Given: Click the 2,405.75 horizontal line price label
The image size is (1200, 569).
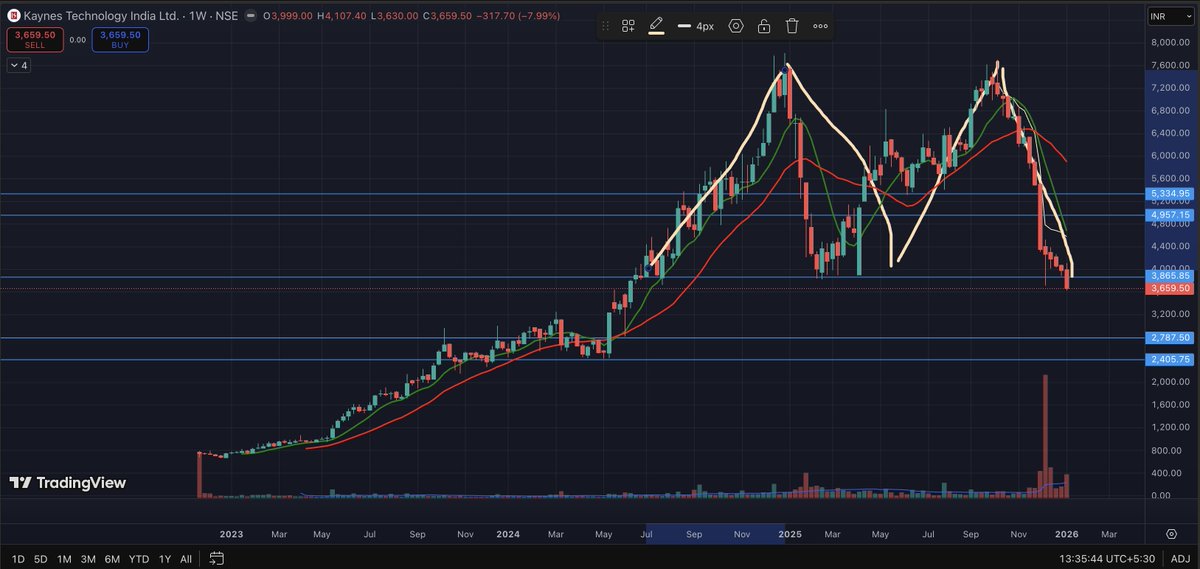Looking at the screenshot, I should click(1168, 359).
